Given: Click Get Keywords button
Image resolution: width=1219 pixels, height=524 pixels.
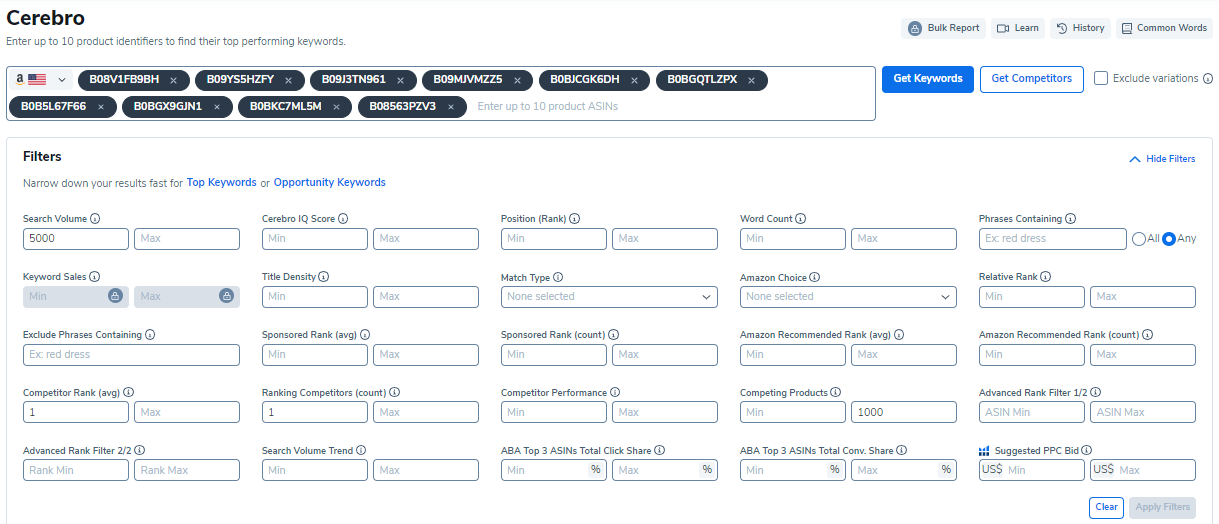Looking at the screenshot, I should 928,79.
